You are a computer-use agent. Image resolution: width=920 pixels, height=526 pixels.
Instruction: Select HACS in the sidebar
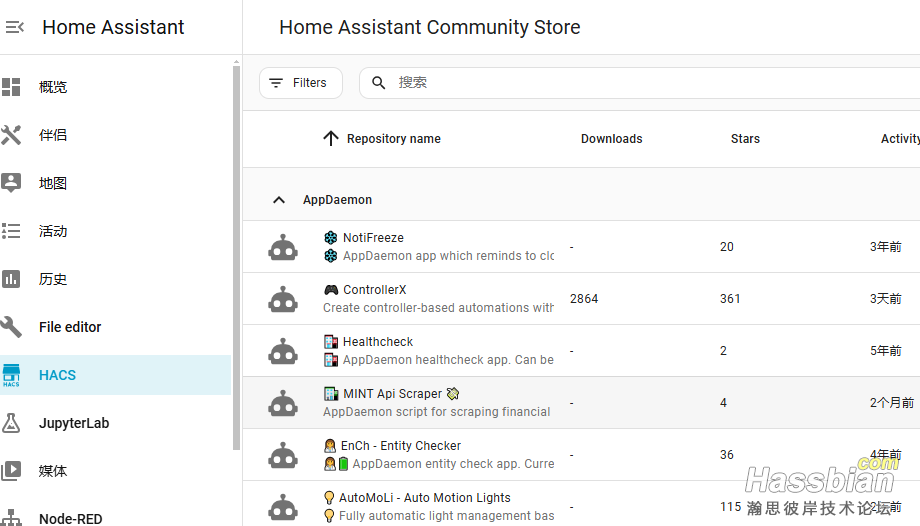(57, 375)
